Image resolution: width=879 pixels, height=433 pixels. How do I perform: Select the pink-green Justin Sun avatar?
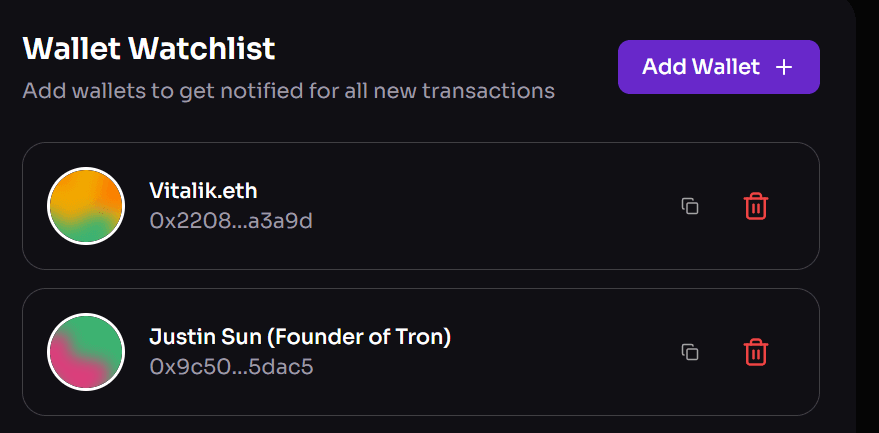tap(86, 352)
